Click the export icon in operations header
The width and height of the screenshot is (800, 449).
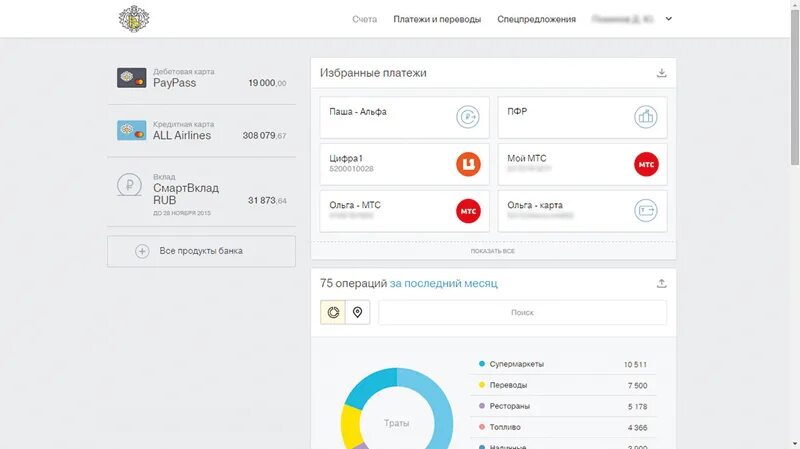tap(661, 283)
